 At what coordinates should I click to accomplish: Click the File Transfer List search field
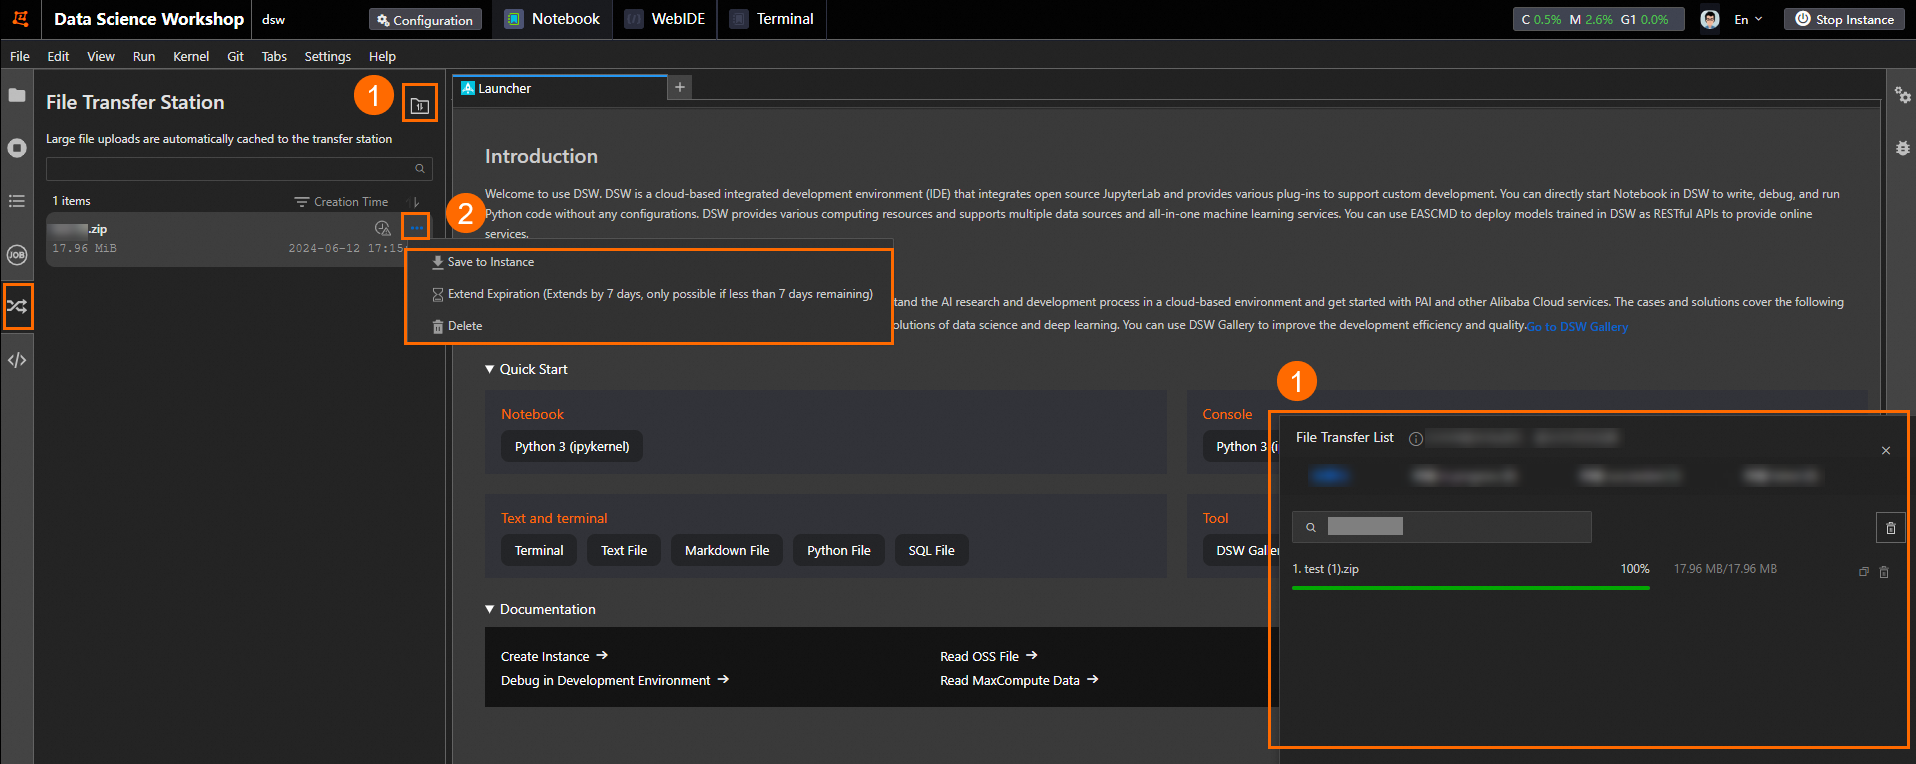(x=1441, y=527)
